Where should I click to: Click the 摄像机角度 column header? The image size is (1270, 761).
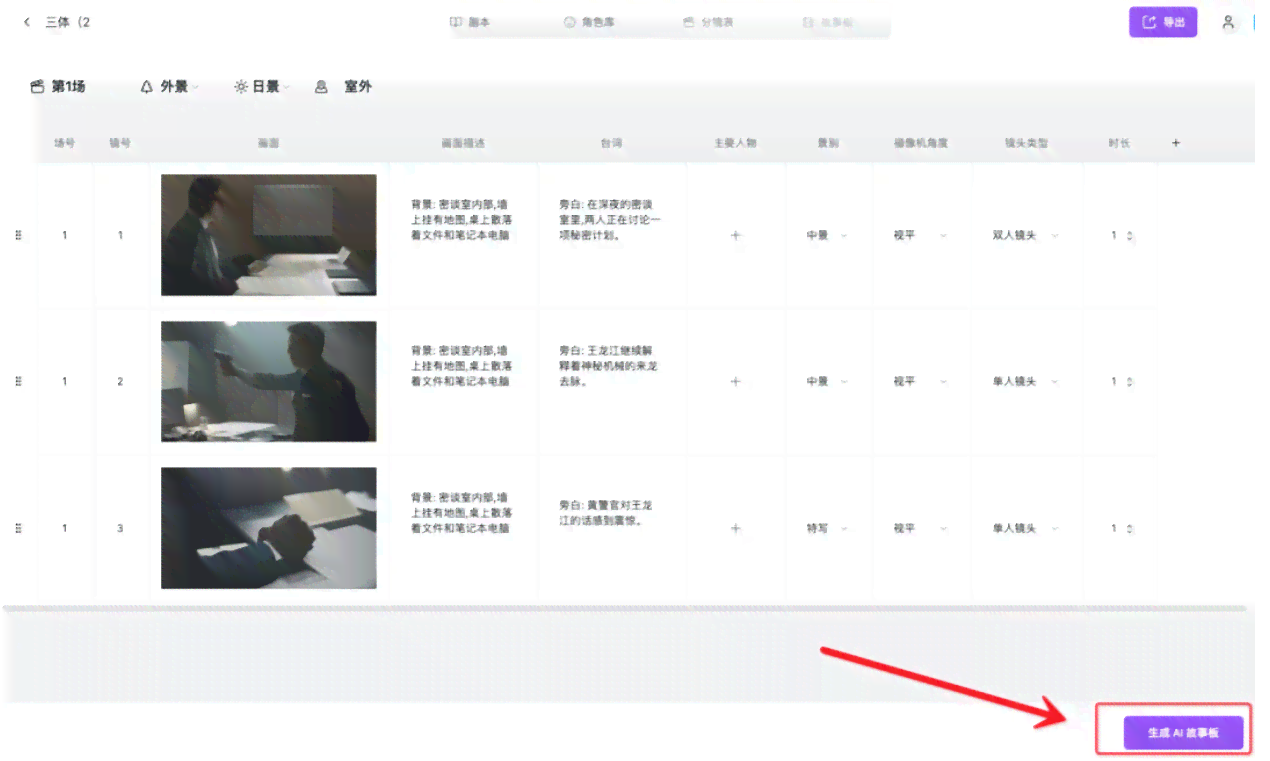click(921, 143)
